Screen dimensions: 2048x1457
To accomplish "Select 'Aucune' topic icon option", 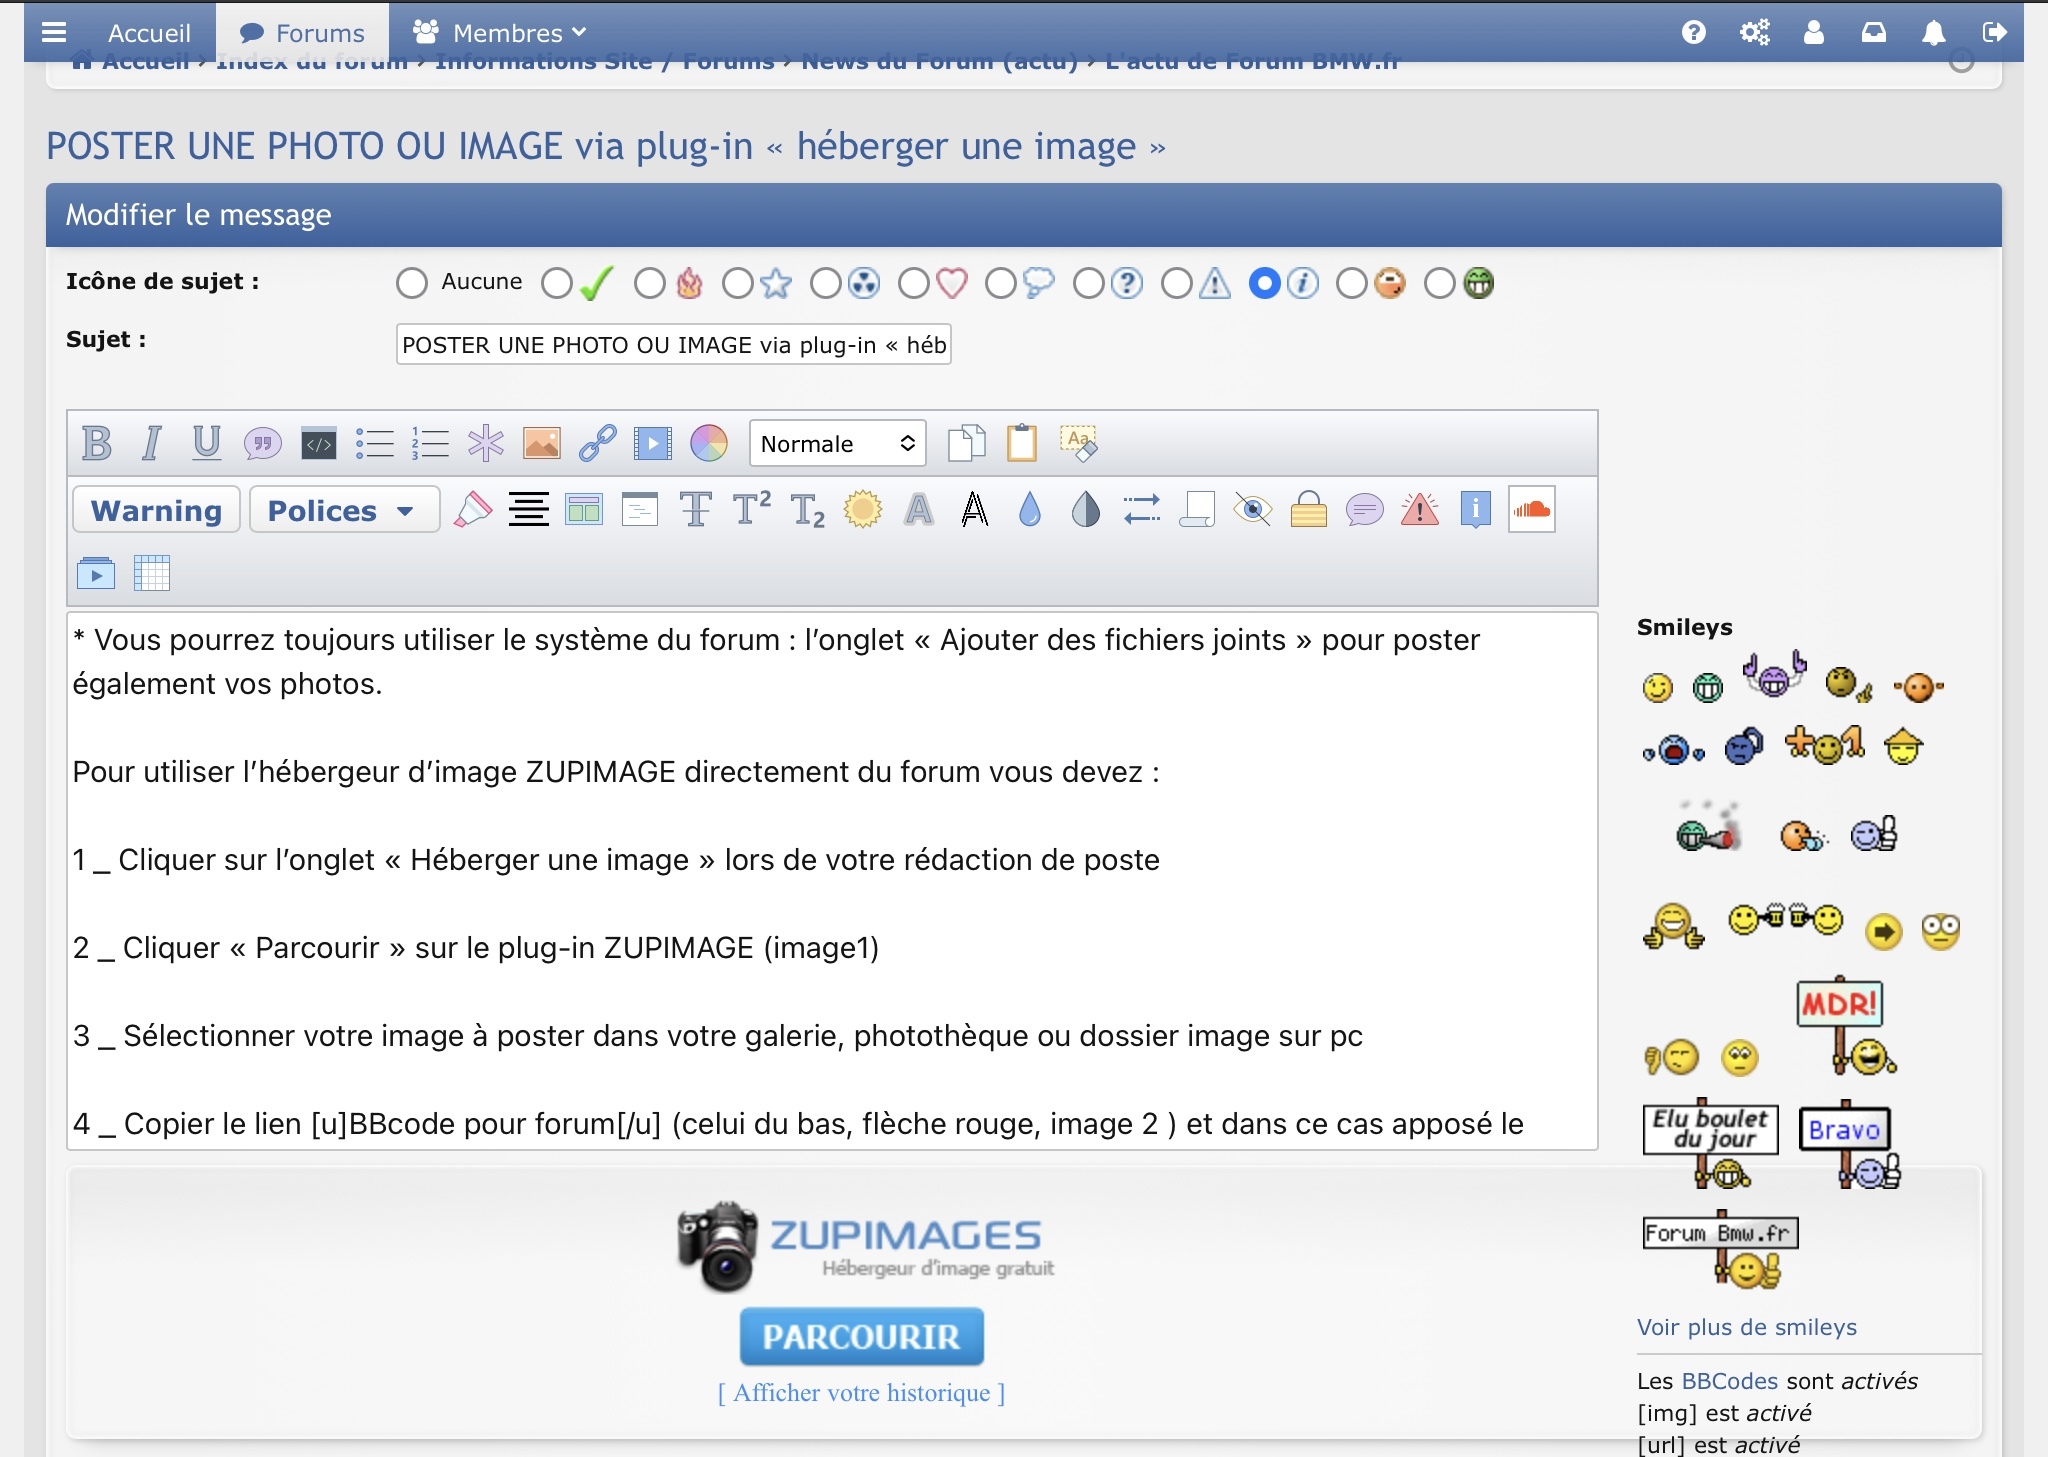I will click(412, 283).
